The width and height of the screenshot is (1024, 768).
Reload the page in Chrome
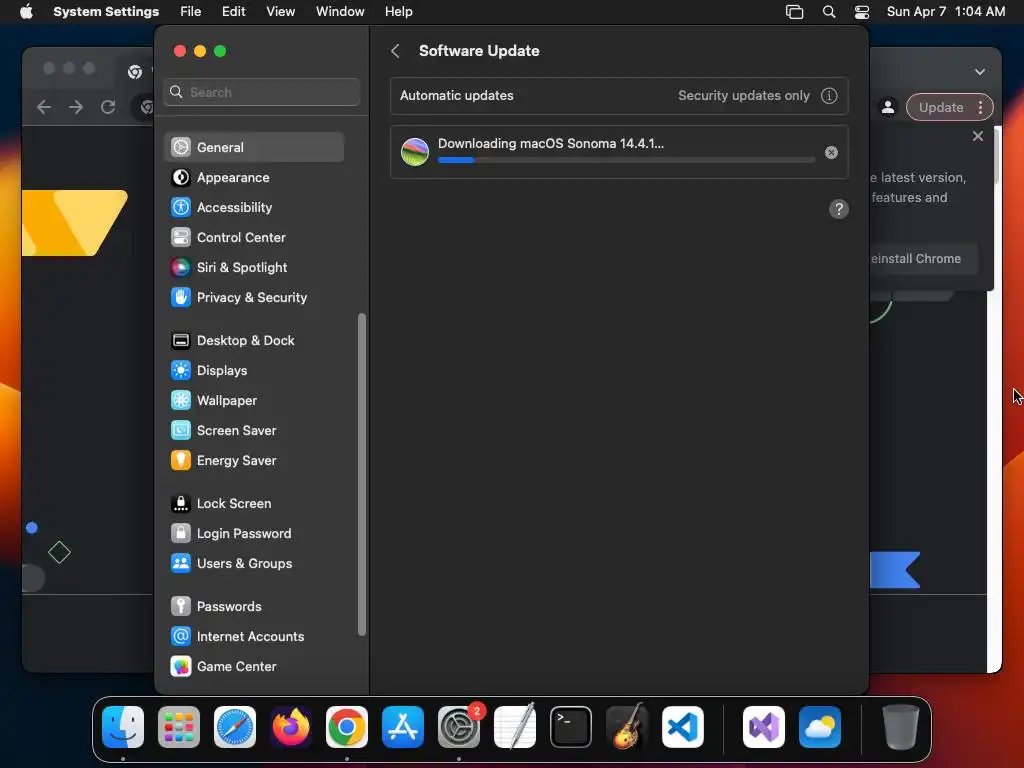click(108, 107)
